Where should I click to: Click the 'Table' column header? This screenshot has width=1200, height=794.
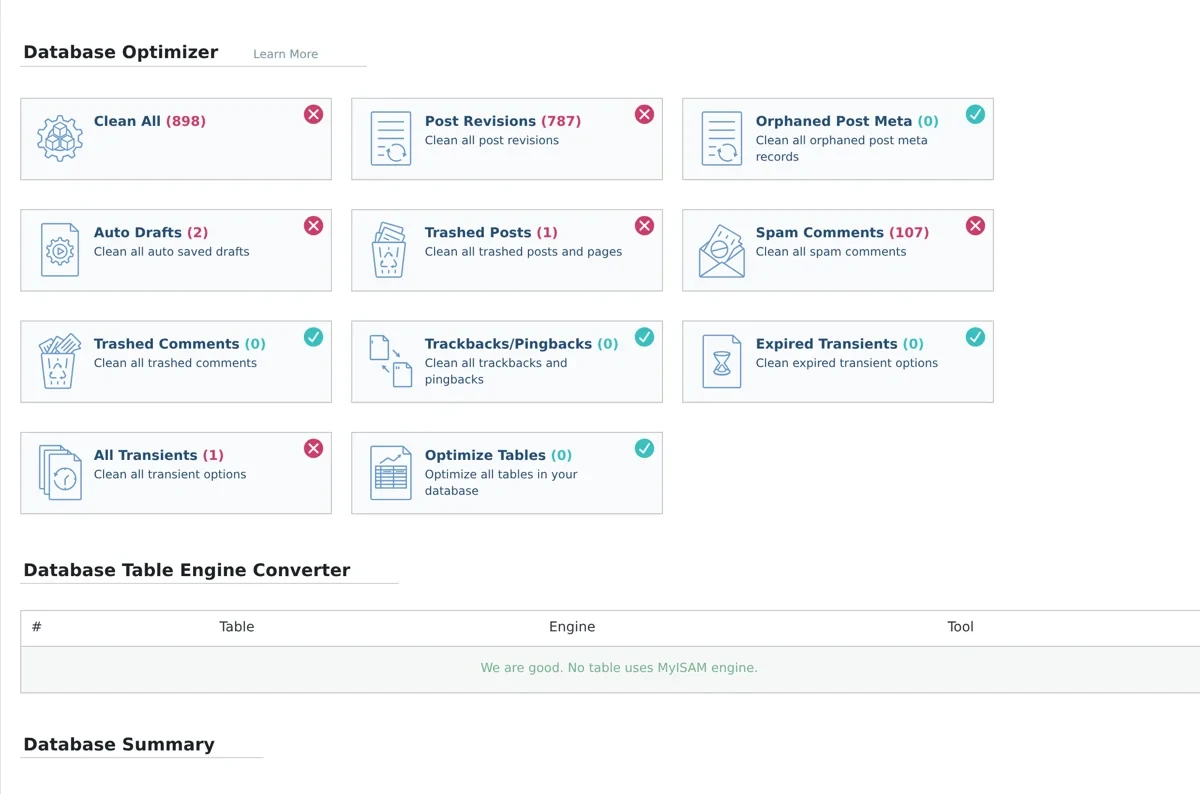click(x=237, y=627)
